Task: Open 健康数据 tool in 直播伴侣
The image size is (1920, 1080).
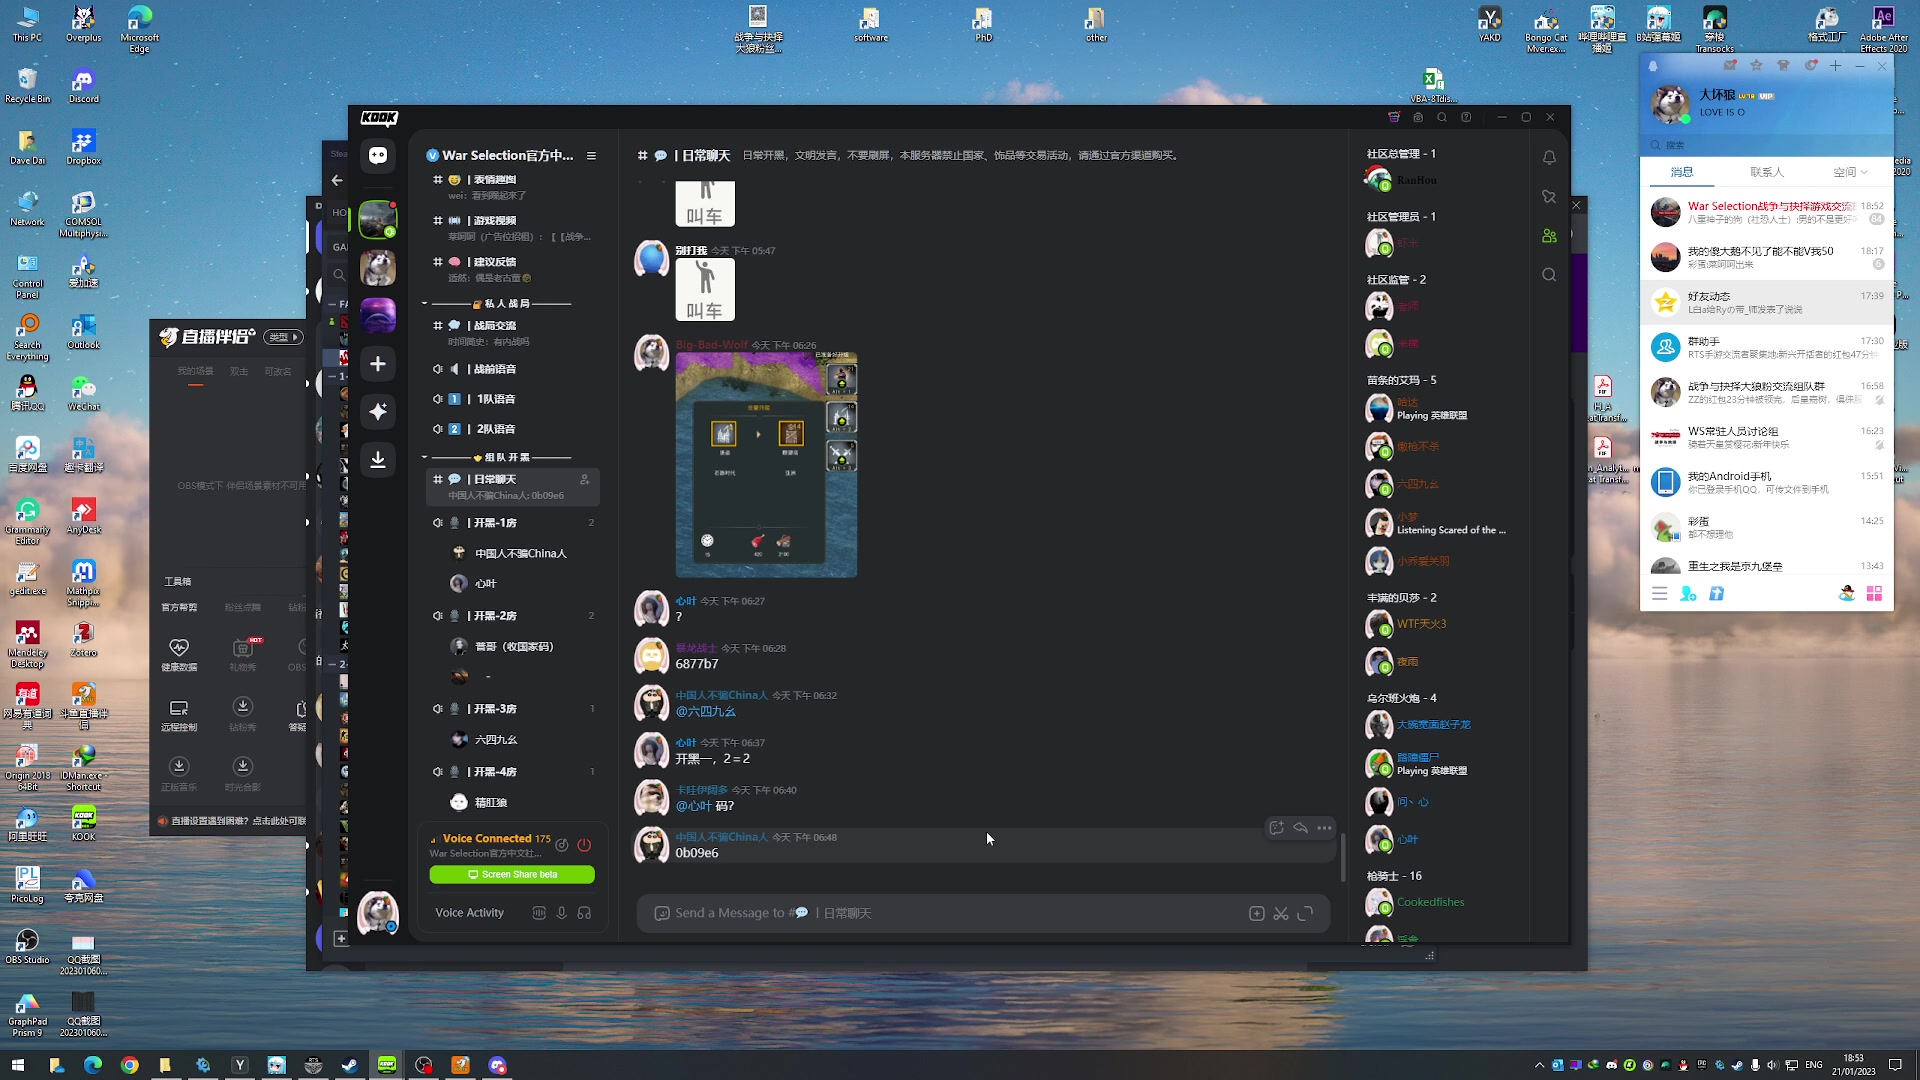Action: [179, 654]
